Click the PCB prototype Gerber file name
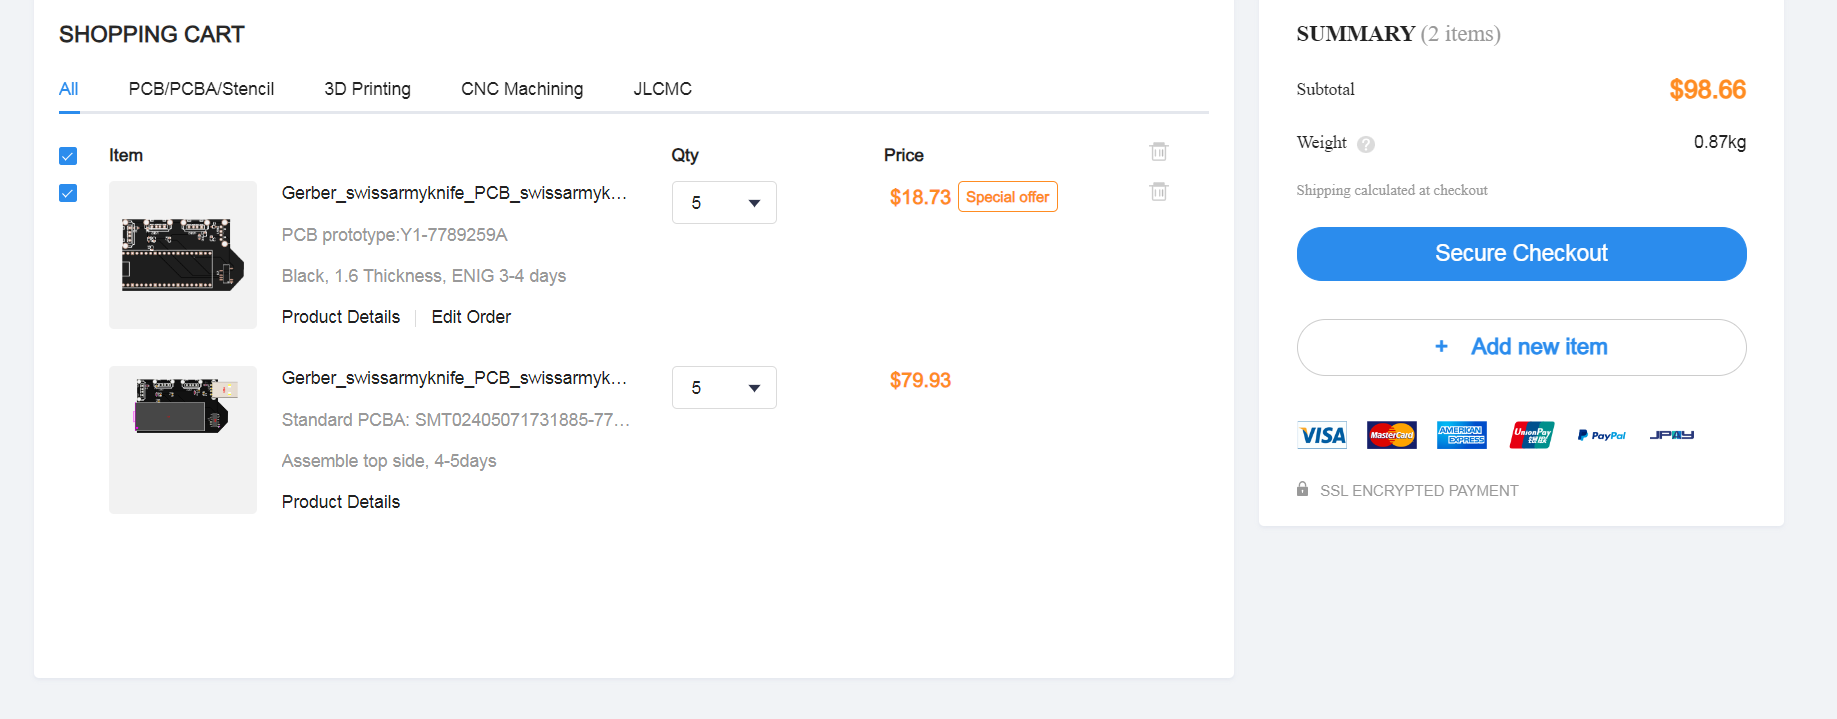 454,193
